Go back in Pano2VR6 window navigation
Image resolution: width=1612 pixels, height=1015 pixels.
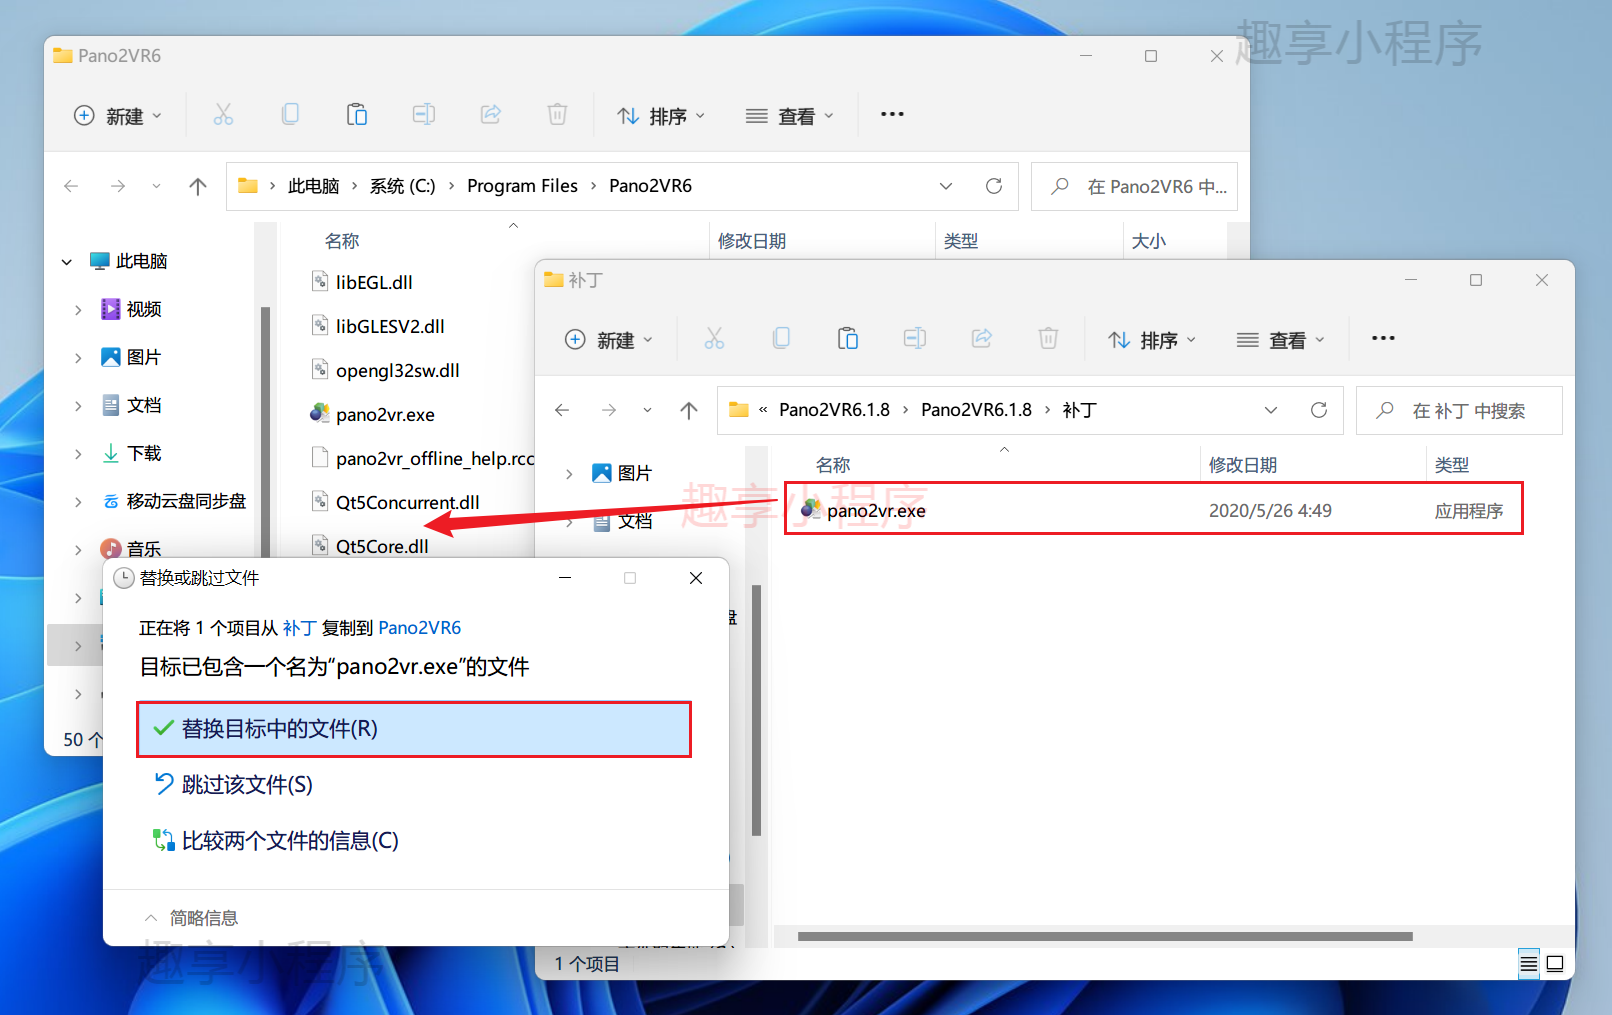click(71, 186)
